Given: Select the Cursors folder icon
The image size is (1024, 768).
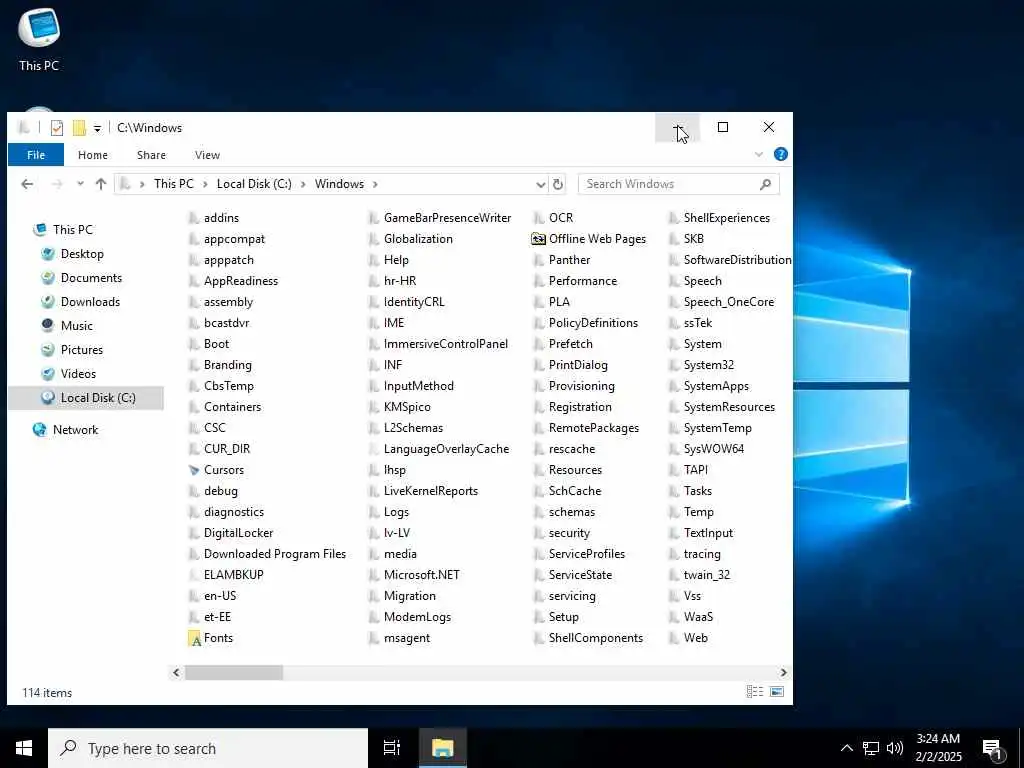Looking at the screenshot, I should (194, 470).
